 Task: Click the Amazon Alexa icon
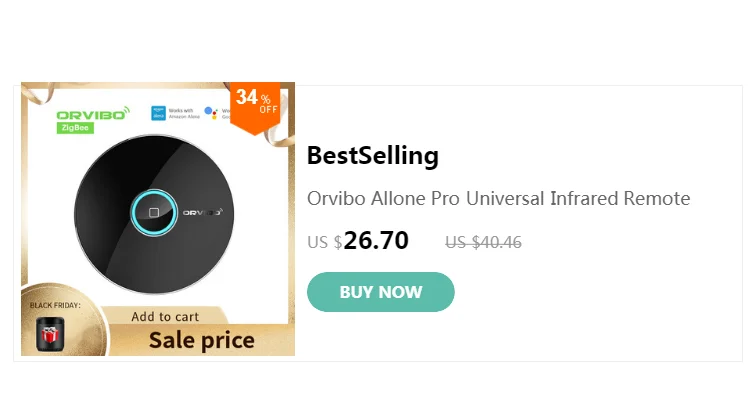point(158,113)
